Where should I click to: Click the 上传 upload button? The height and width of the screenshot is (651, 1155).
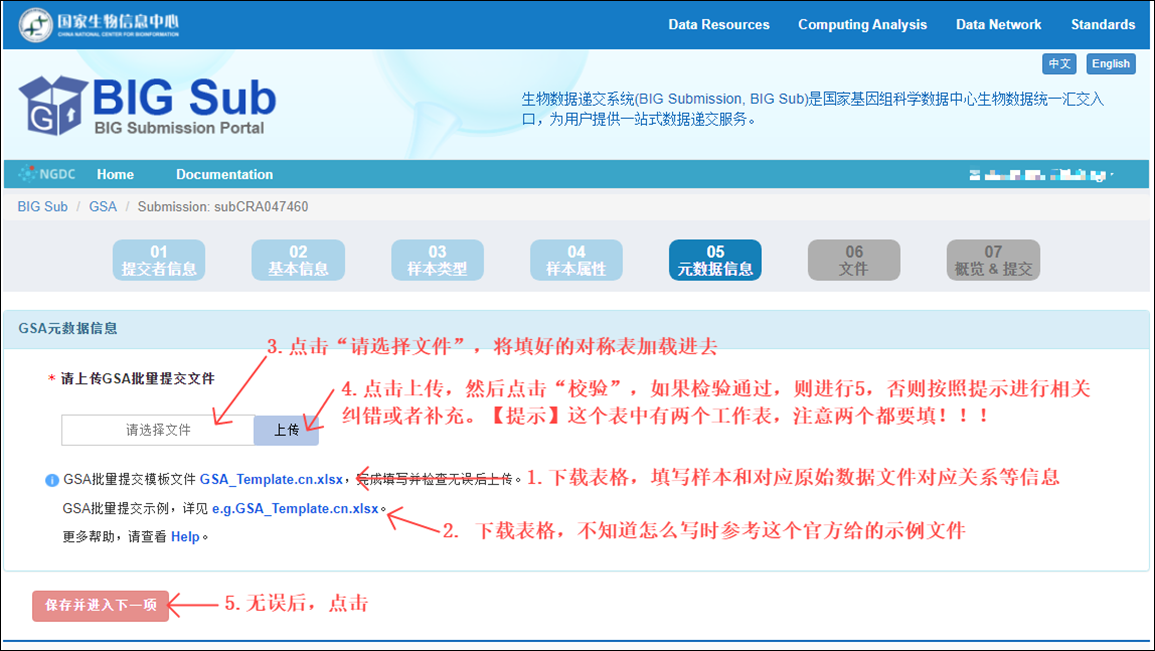(x=286, y=430)
